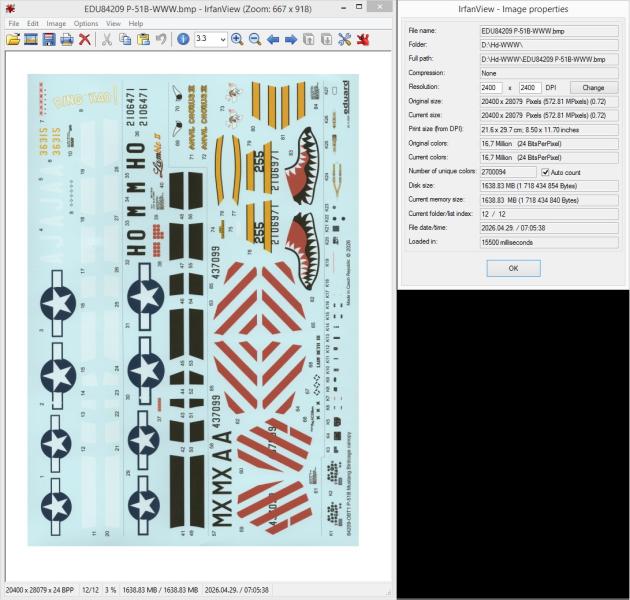This screenshot has width=630, height=600.
Task: Delete file with the red X icon
Action: pyautogui.click(x=84, y=39)
